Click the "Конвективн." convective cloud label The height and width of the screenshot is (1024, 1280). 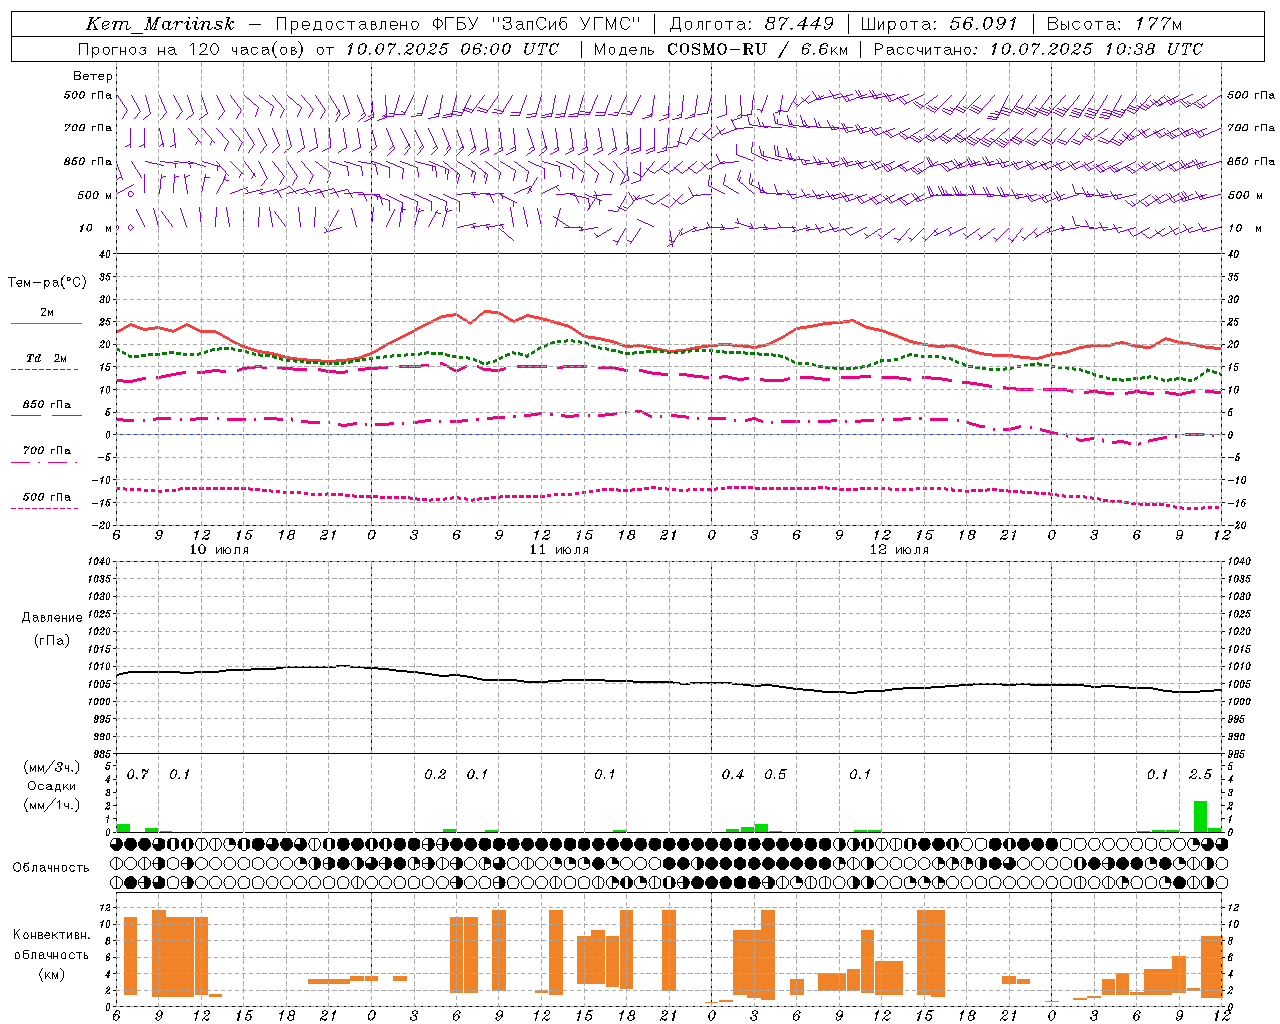tap(51, 935)
